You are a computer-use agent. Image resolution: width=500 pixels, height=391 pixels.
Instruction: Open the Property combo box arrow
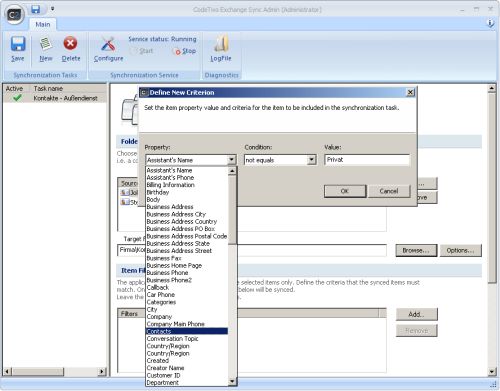(232, 160)
